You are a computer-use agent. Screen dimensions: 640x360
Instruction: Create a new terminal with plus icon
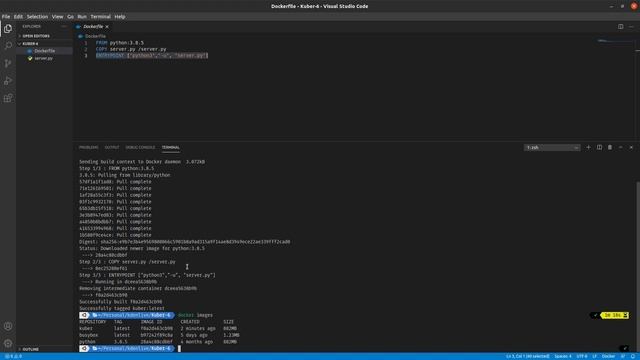pyautogui.click(x=588, y=147)
